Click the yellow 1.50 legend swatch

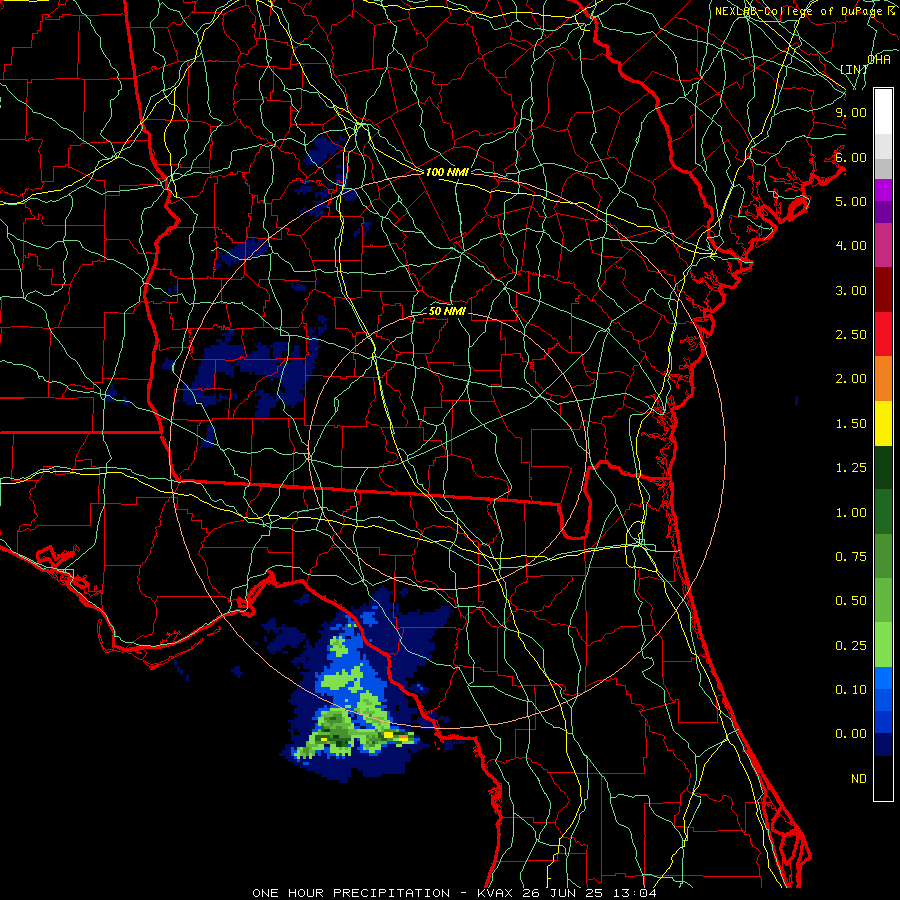(883, 423)
